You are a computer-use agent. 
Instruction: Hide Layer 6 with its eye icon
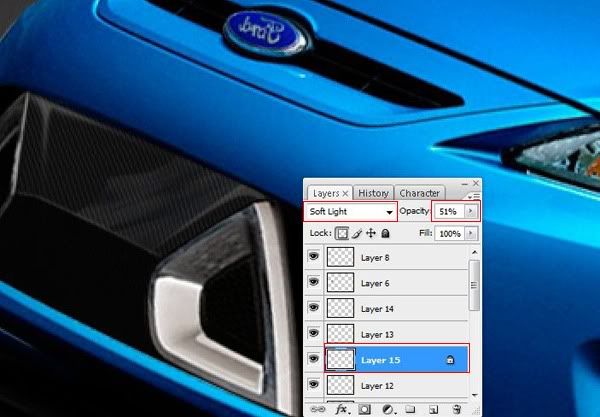click(314, 282)
